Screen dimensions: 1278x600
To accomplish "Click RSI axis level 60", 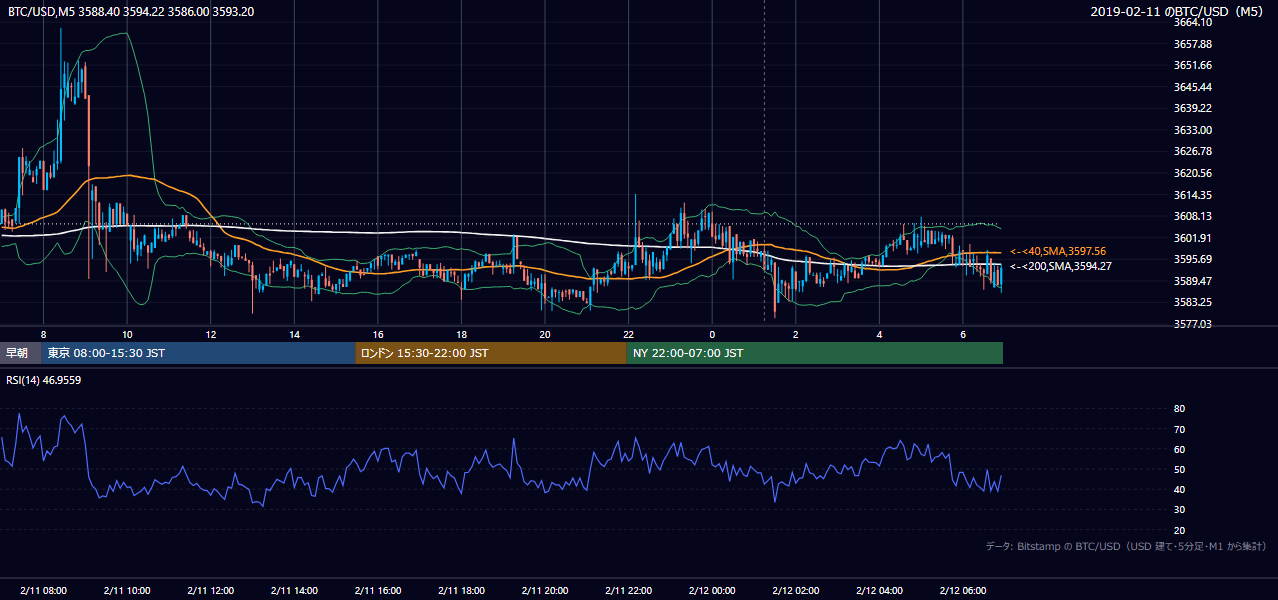I will pyautogui.click(x=1180, y=449).
